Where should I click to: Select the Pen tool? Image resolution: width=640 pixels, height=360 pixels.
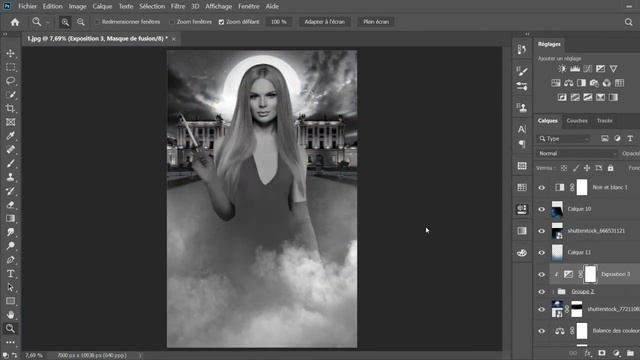tap(11, 260)
